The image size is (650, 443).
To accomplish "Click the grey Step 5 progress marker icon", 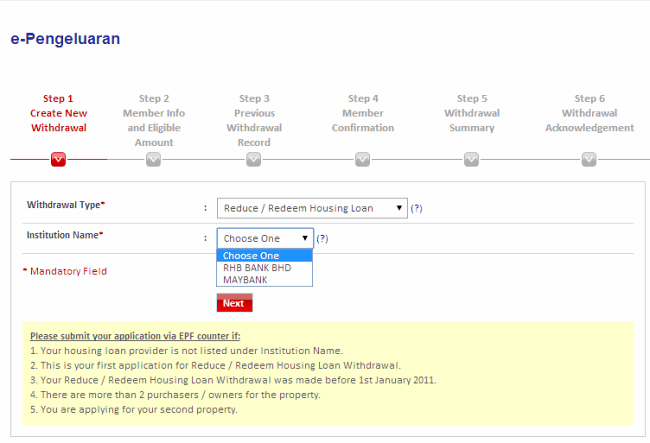I will [471, 159].
